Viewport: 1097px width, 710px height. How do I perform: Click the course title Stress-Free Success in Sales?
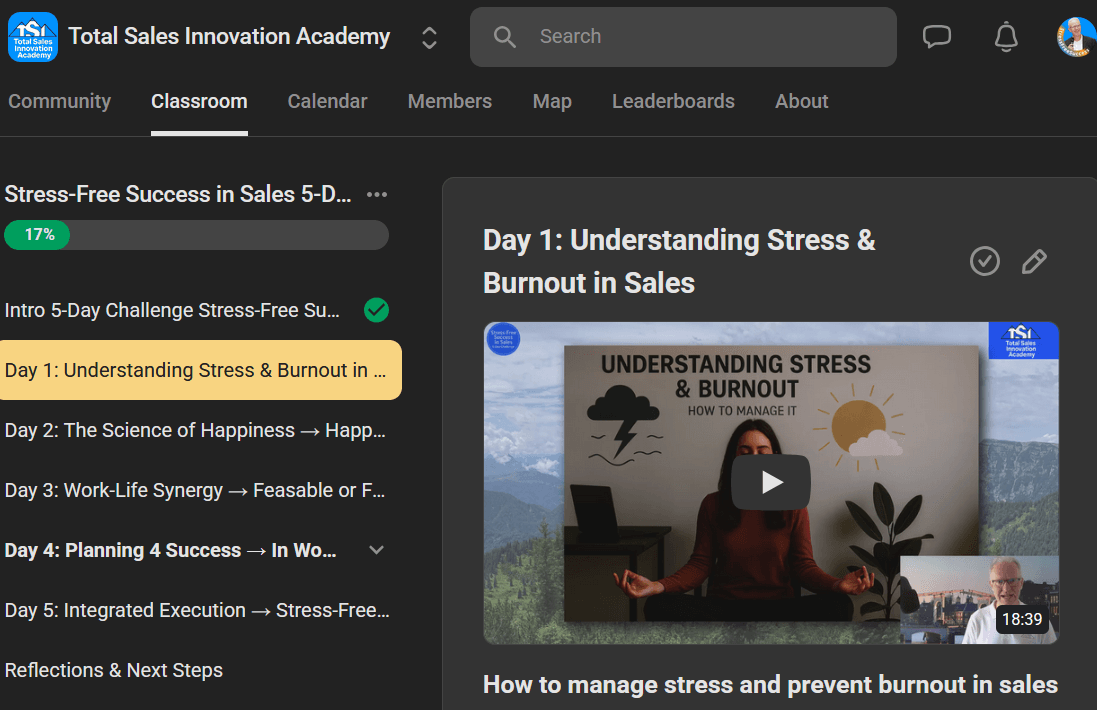178,194
